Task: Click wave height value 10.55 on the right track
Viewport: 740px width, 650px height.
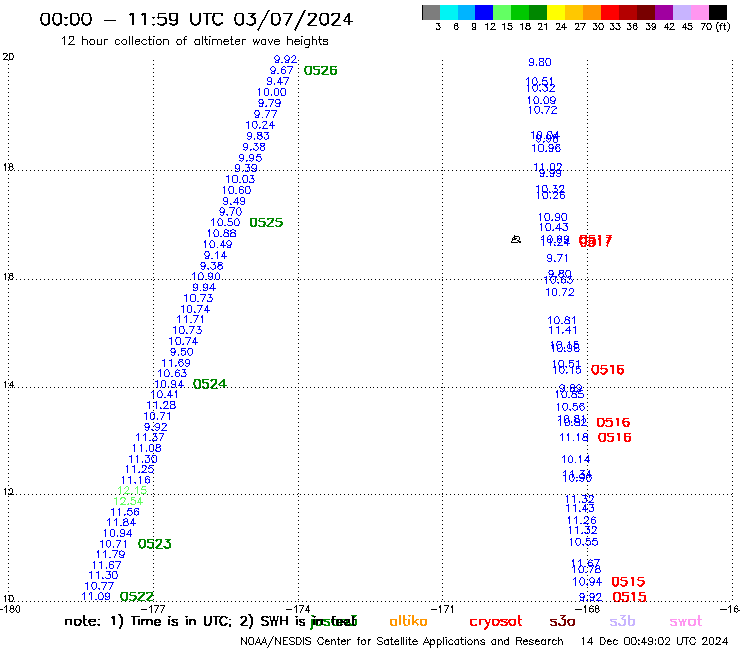Action: pyautogui.click(x=583, y=542)
